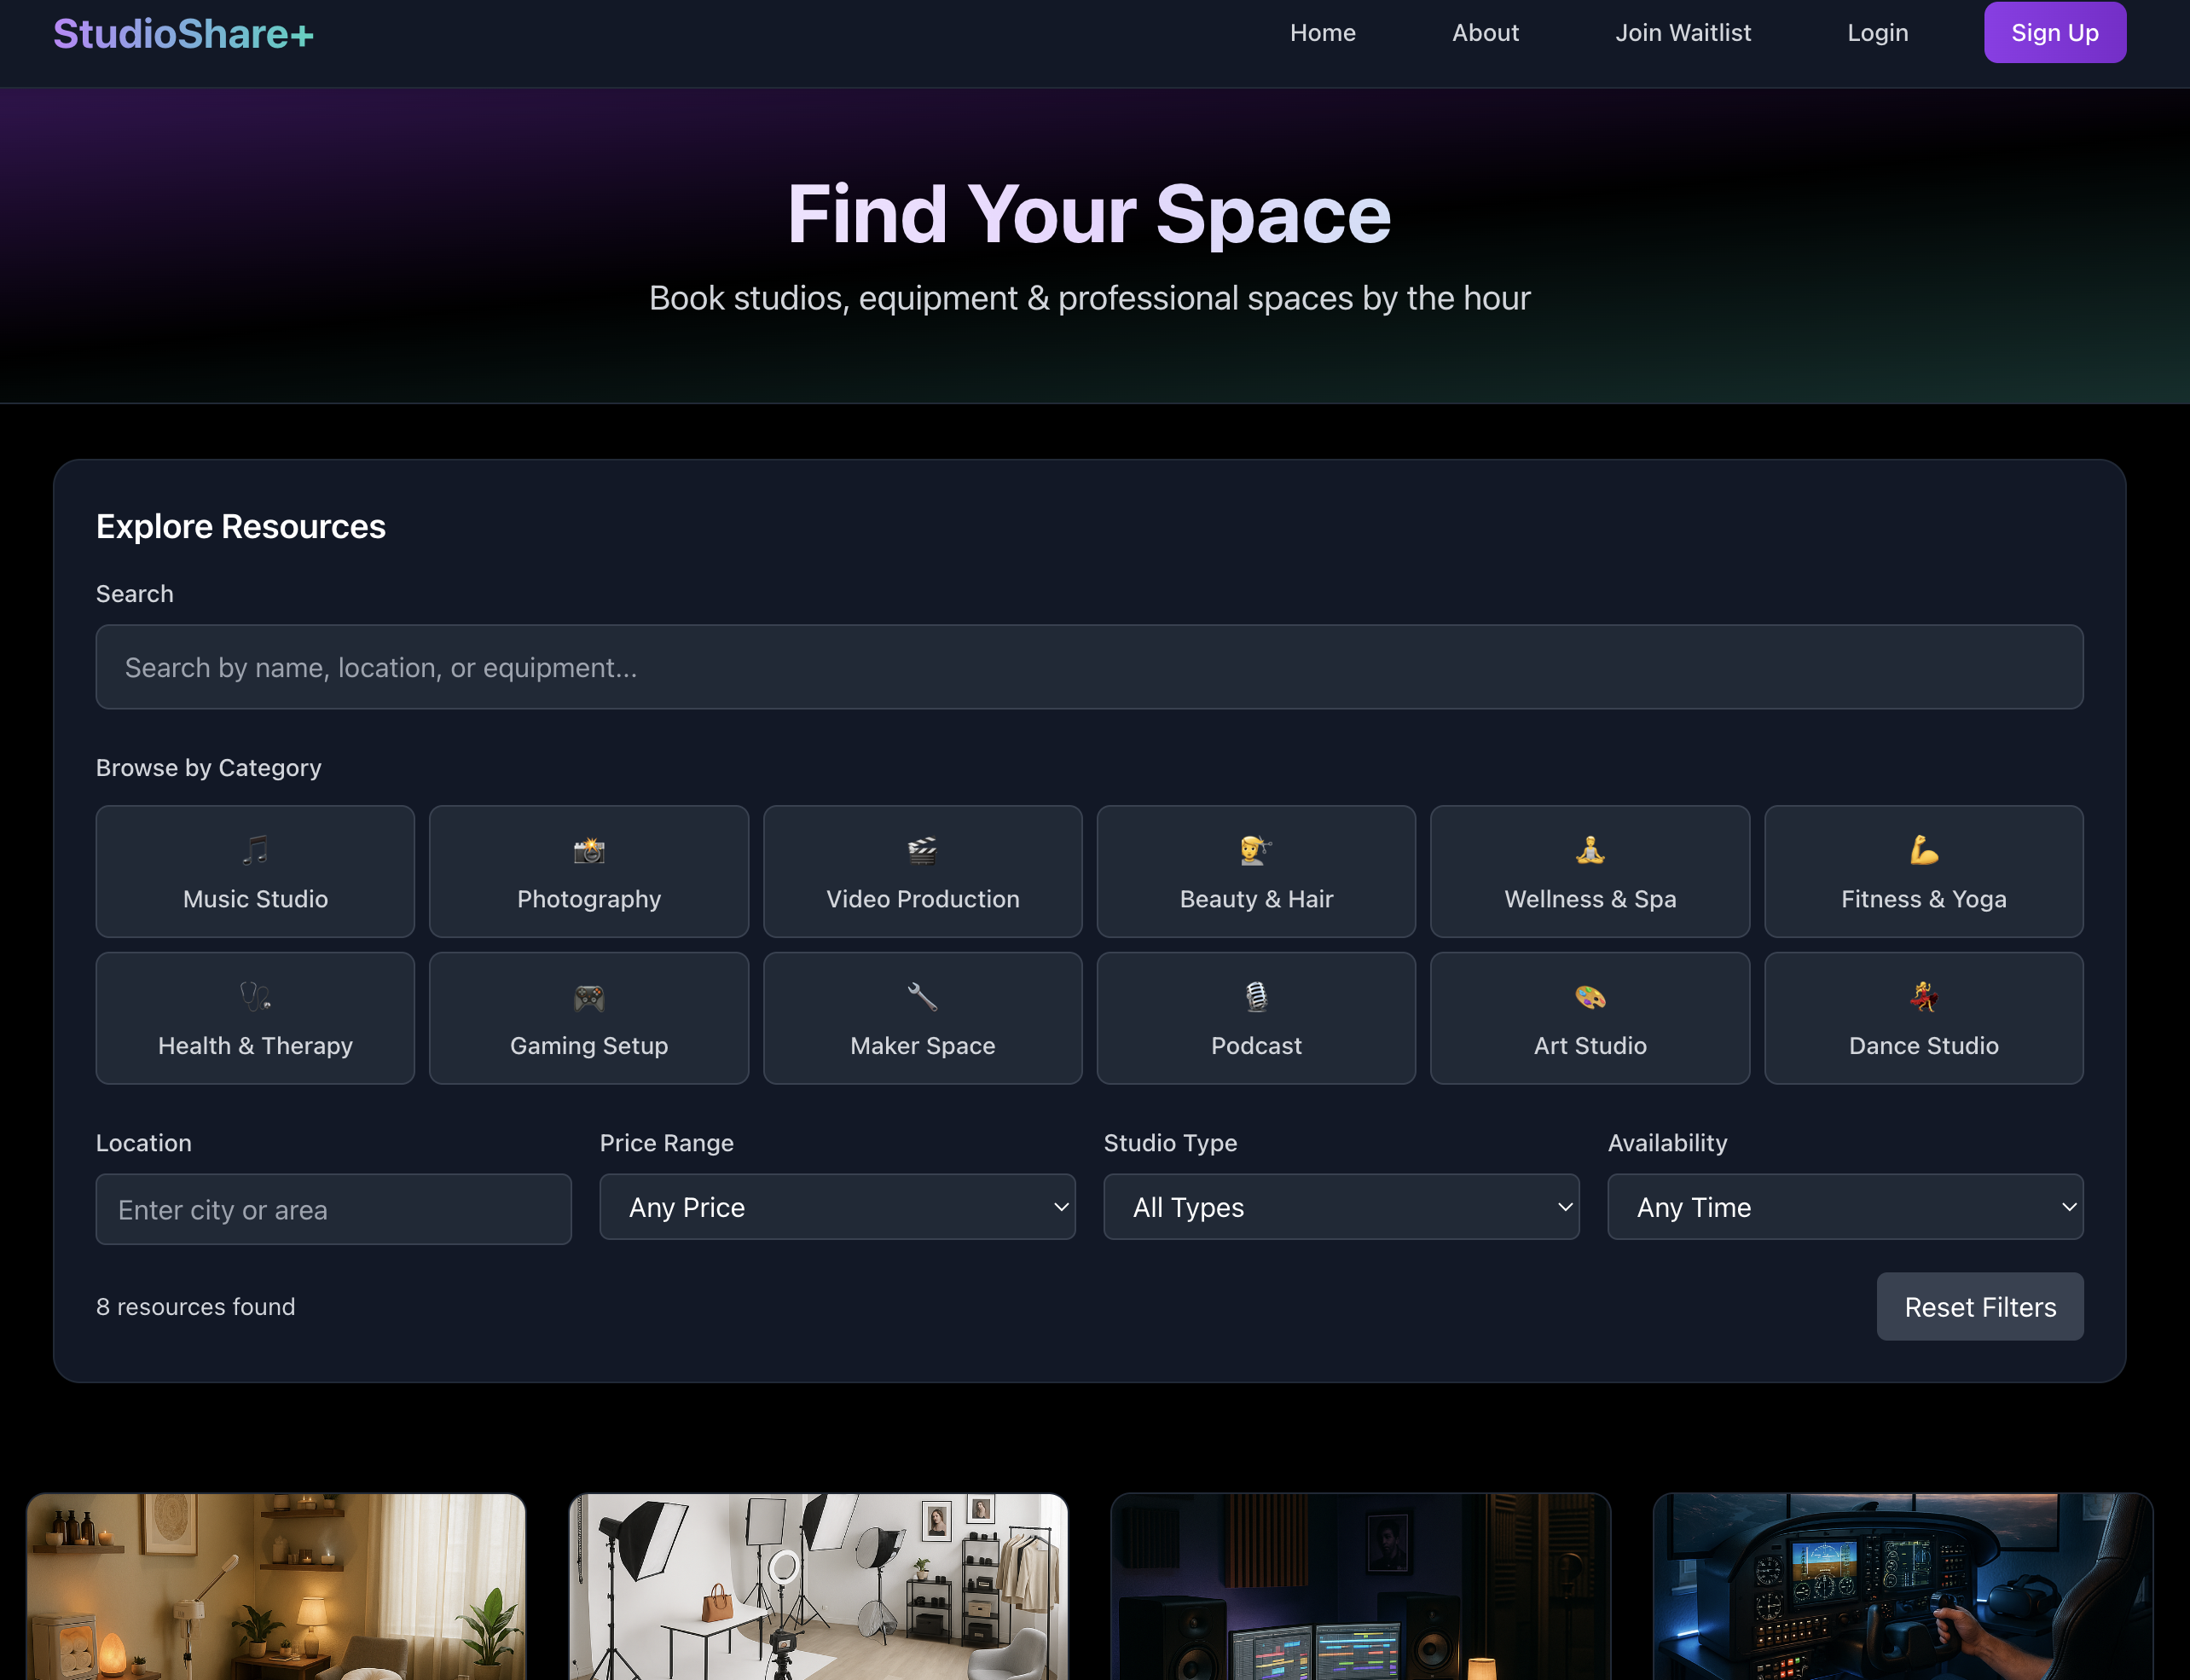The image size is (2190, 1680).
Task: Expand the Studio Type selector
Action: pyautogui.click(x=1341, y=1207)
